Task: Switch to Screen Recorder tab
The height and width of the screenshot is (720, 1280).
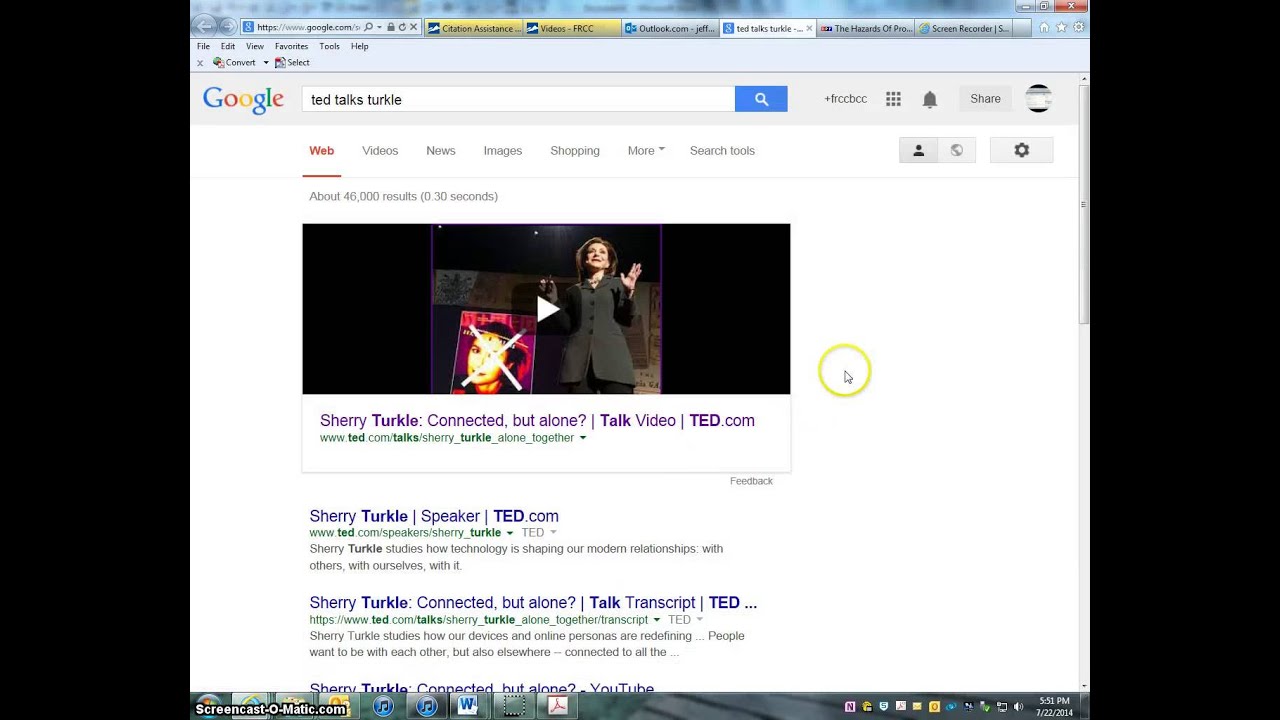Action: coord(964,28)
